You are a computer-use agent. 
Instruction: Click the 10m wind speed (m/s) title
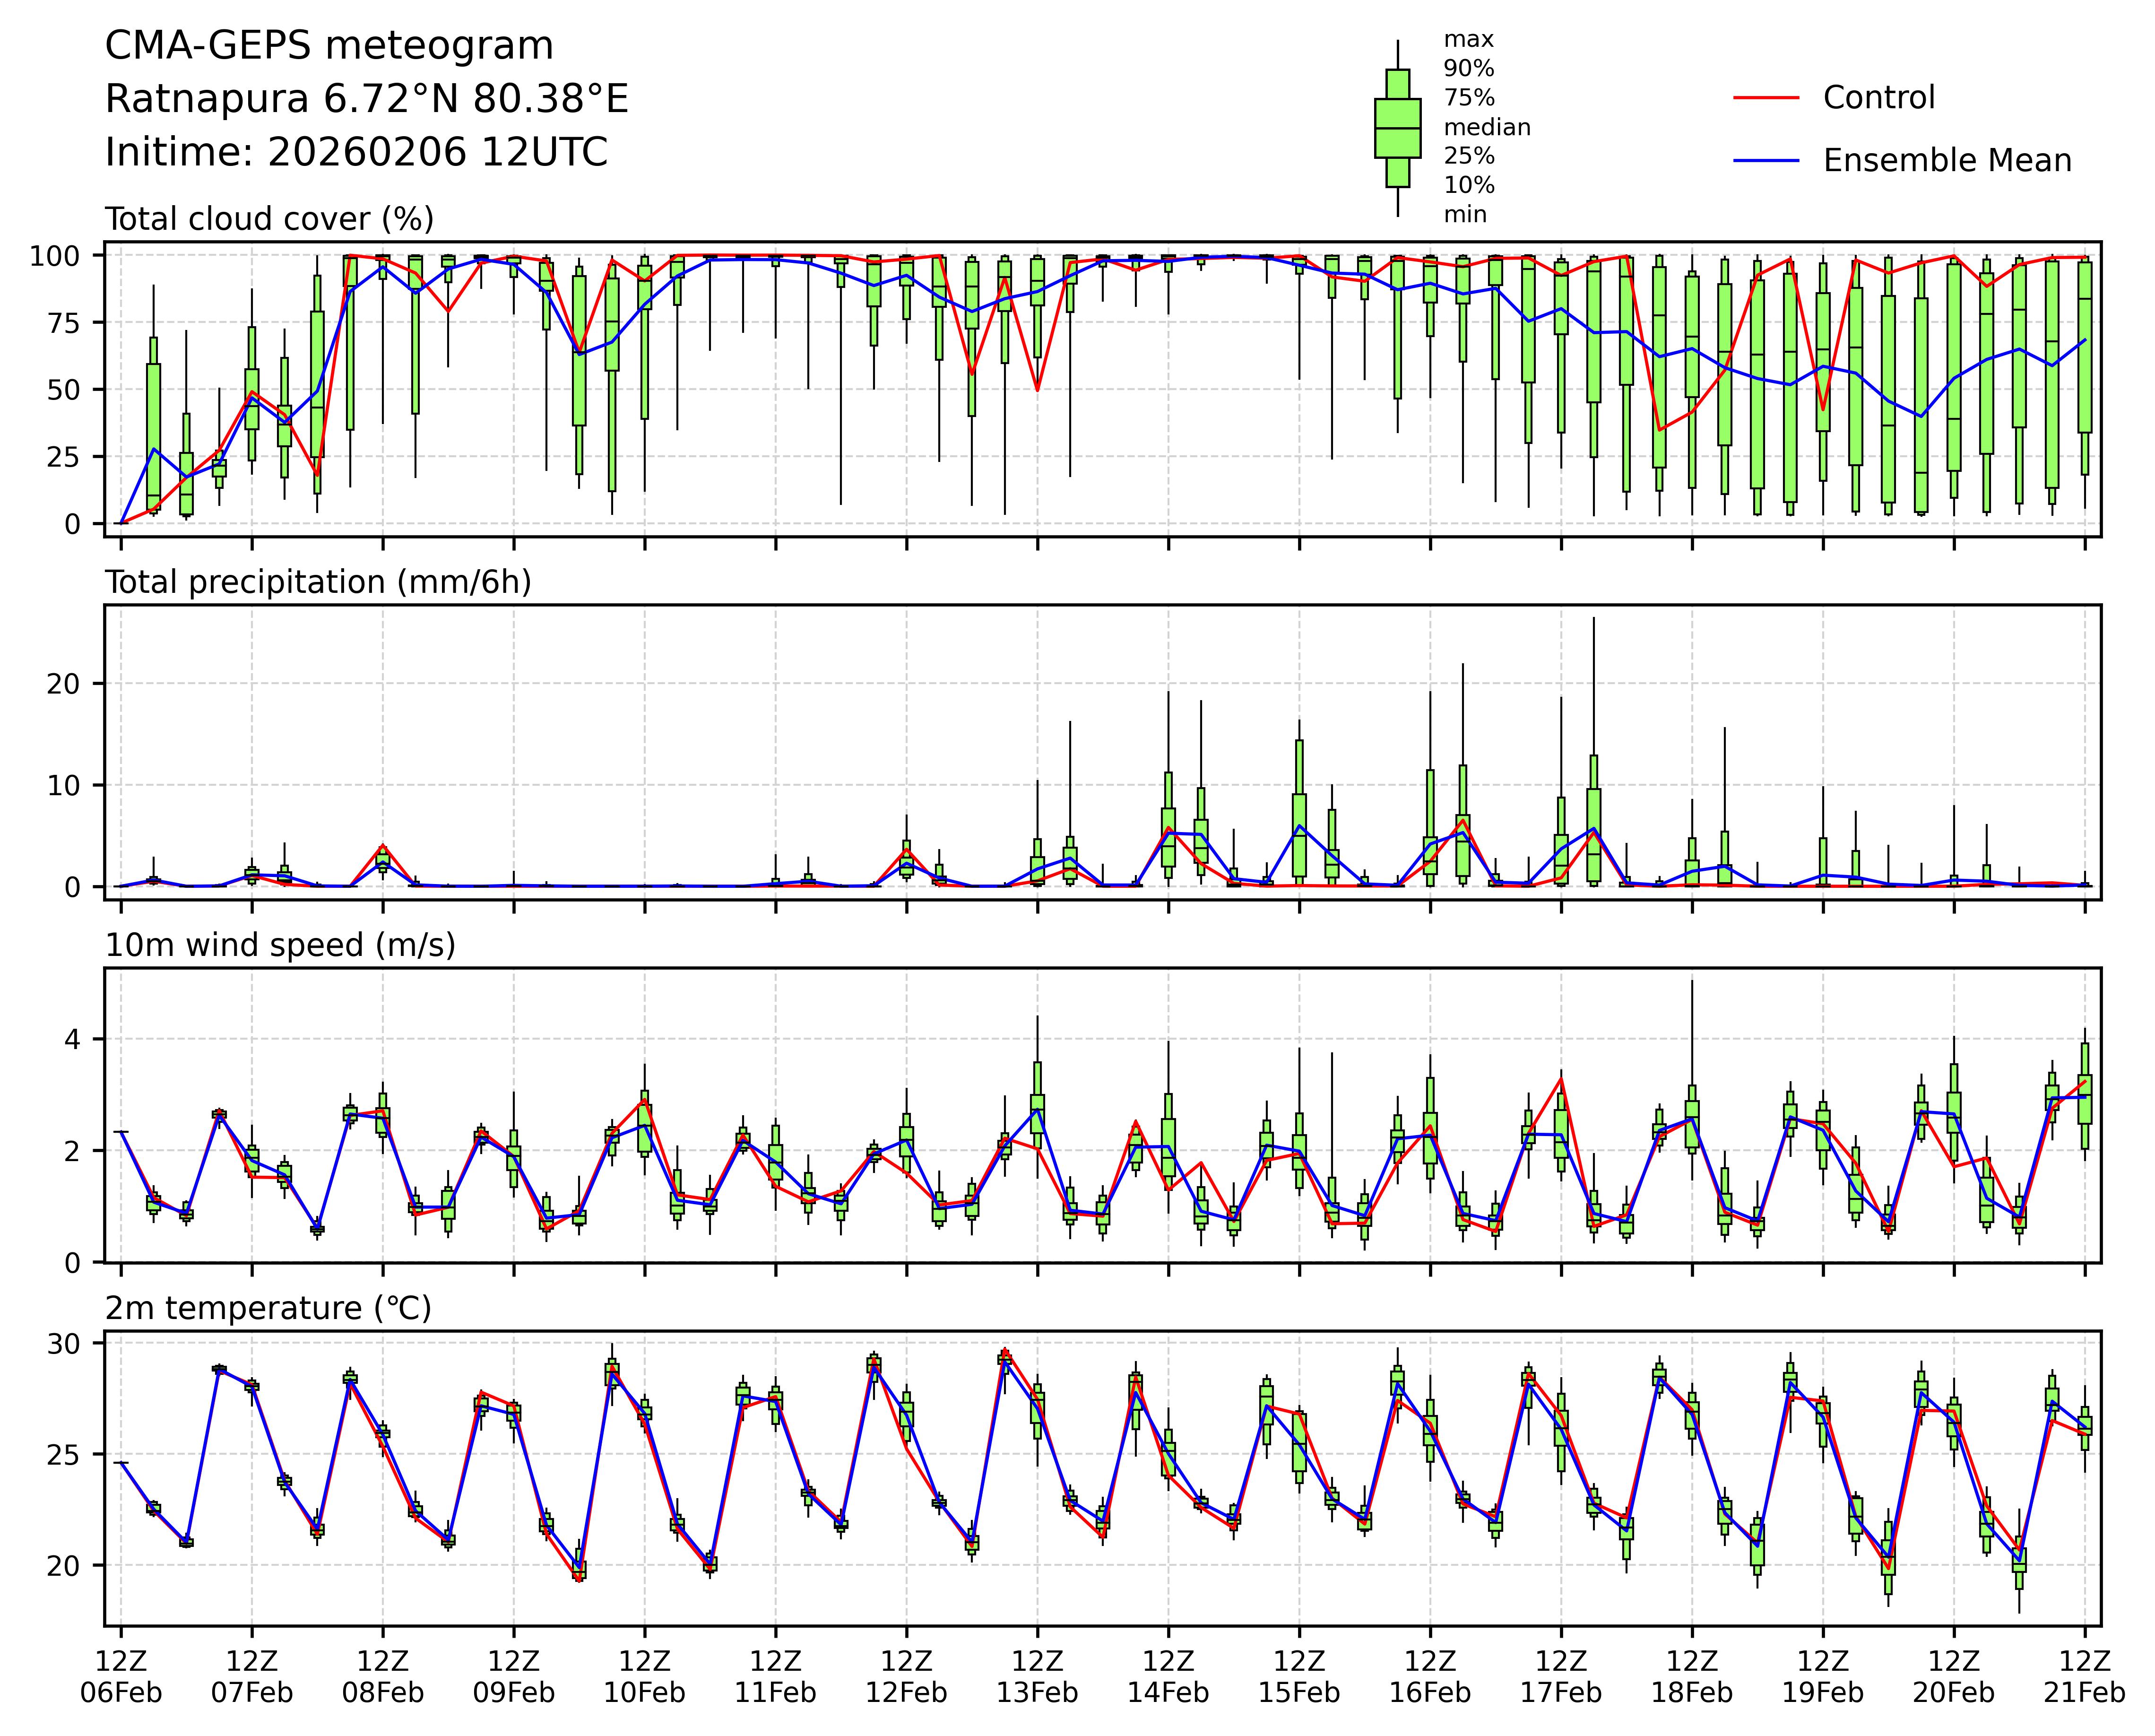pyautogui.click(x=280, y=945)
